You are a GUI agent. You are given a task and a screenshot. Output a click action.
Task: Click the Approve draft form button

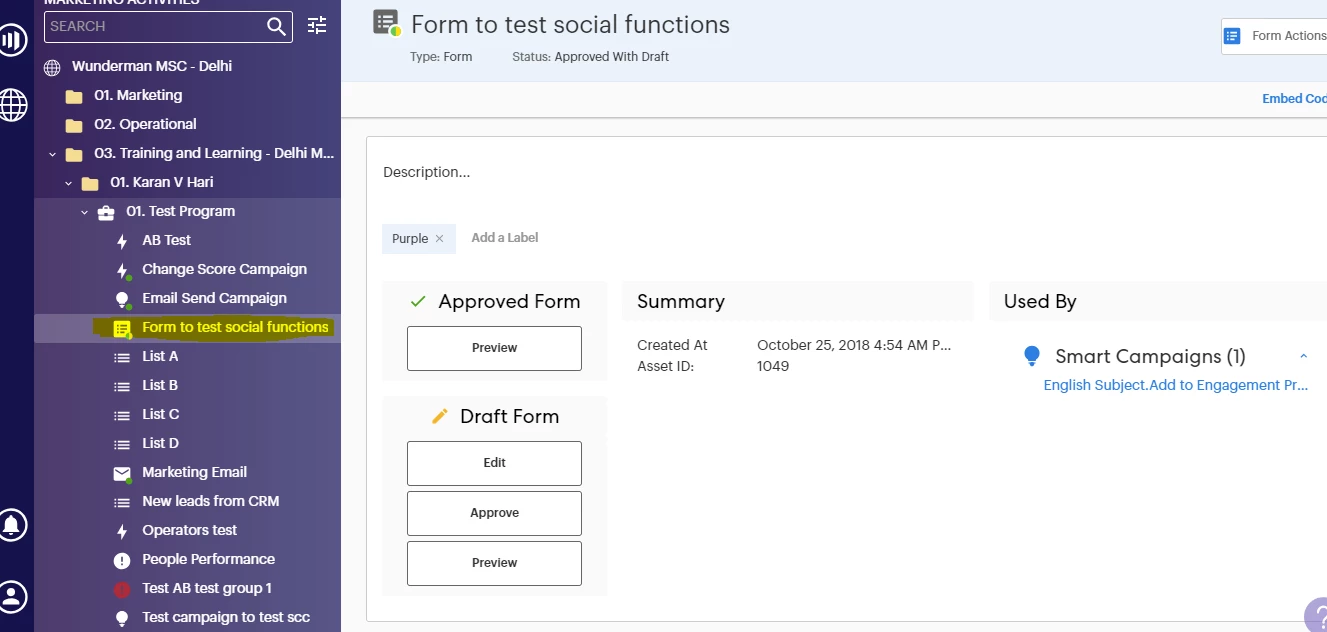point(494,513)
